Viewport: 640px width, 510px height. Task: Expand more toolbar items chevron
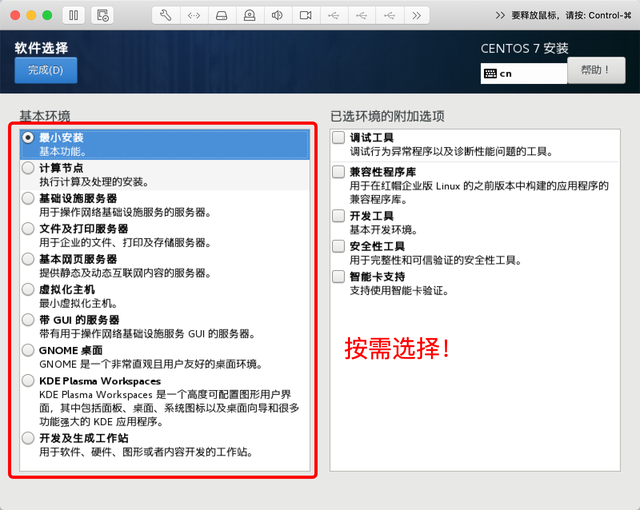(x=416, y=16)
